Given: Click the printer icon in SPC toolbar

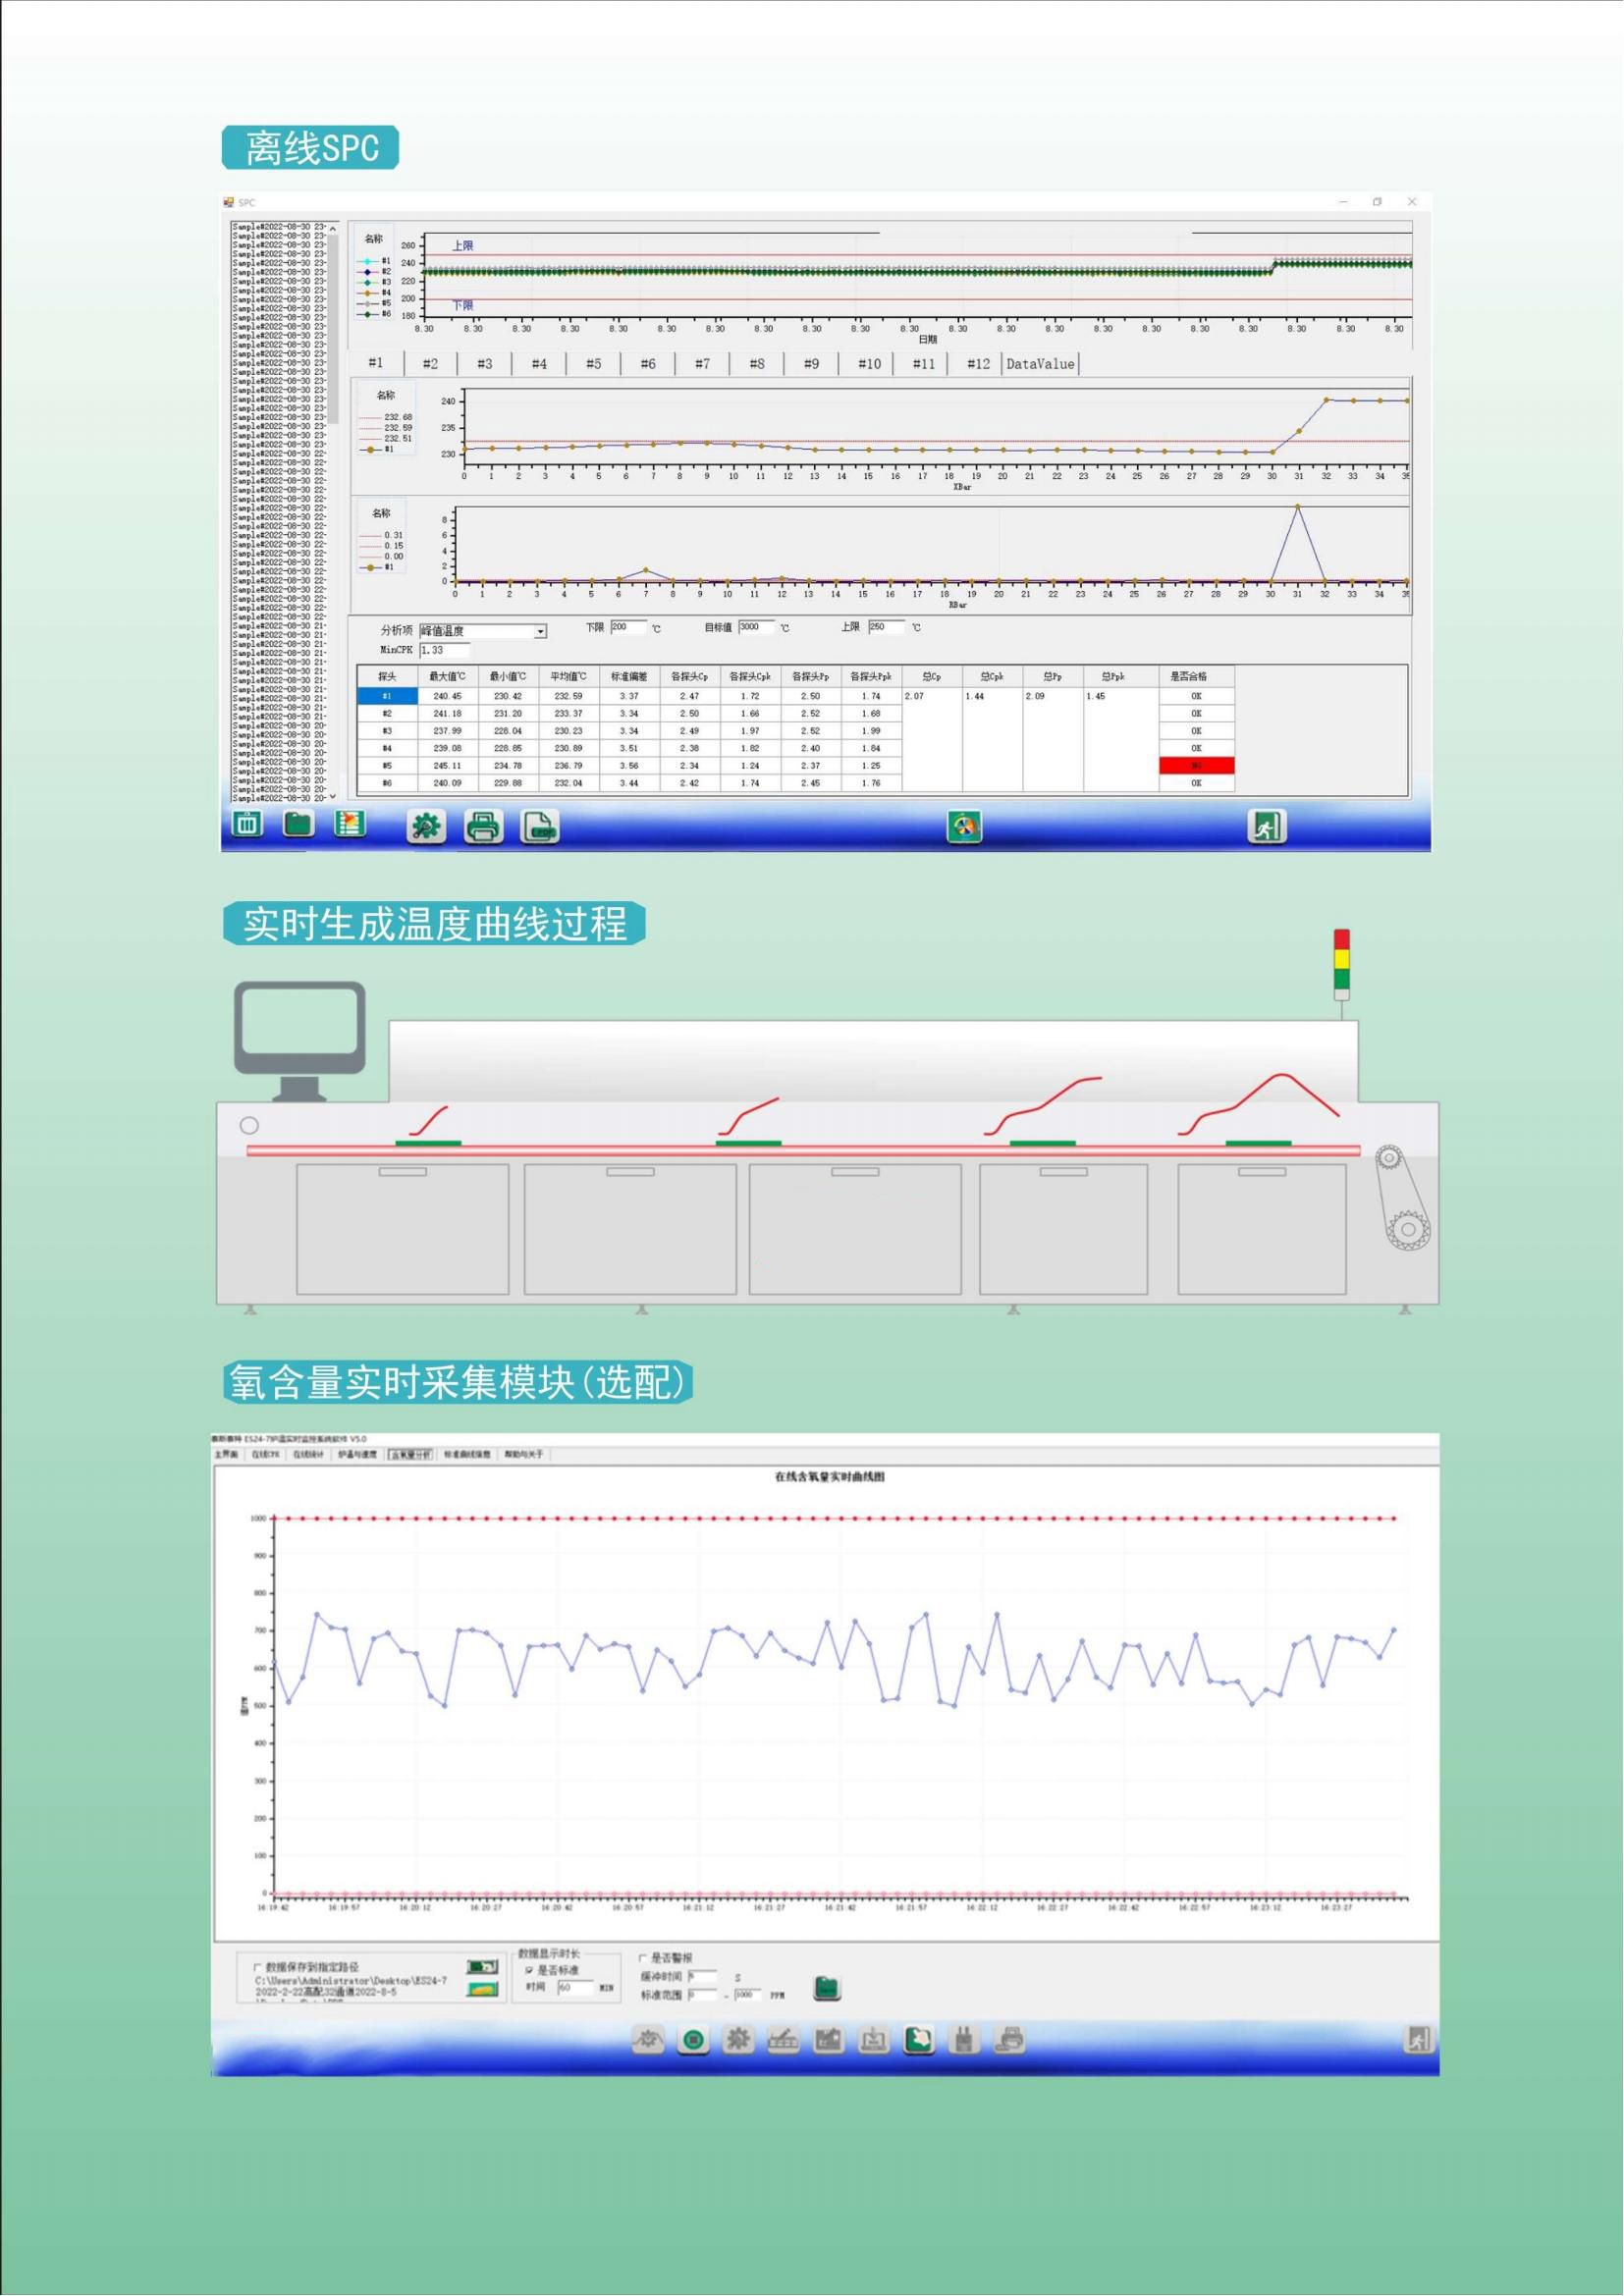Looking at the screenshot, I should [484, 827].
